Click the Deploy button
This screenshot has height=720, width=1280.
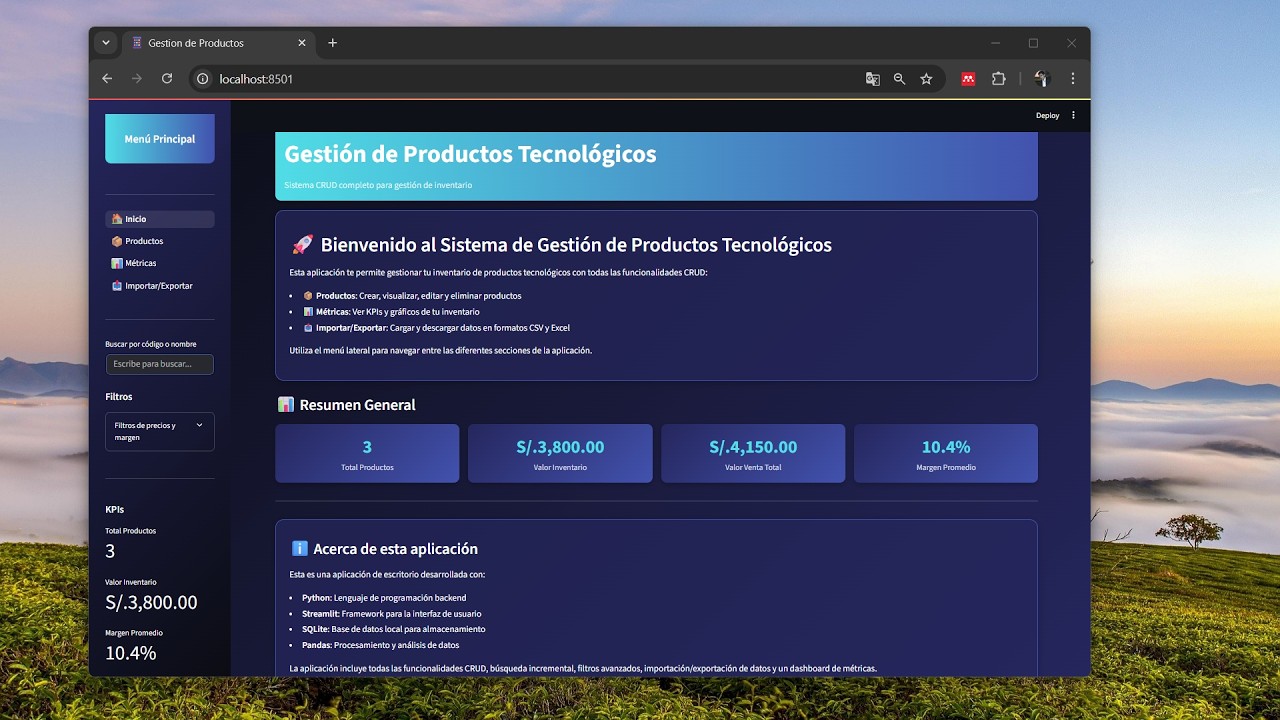point(1047,115)
